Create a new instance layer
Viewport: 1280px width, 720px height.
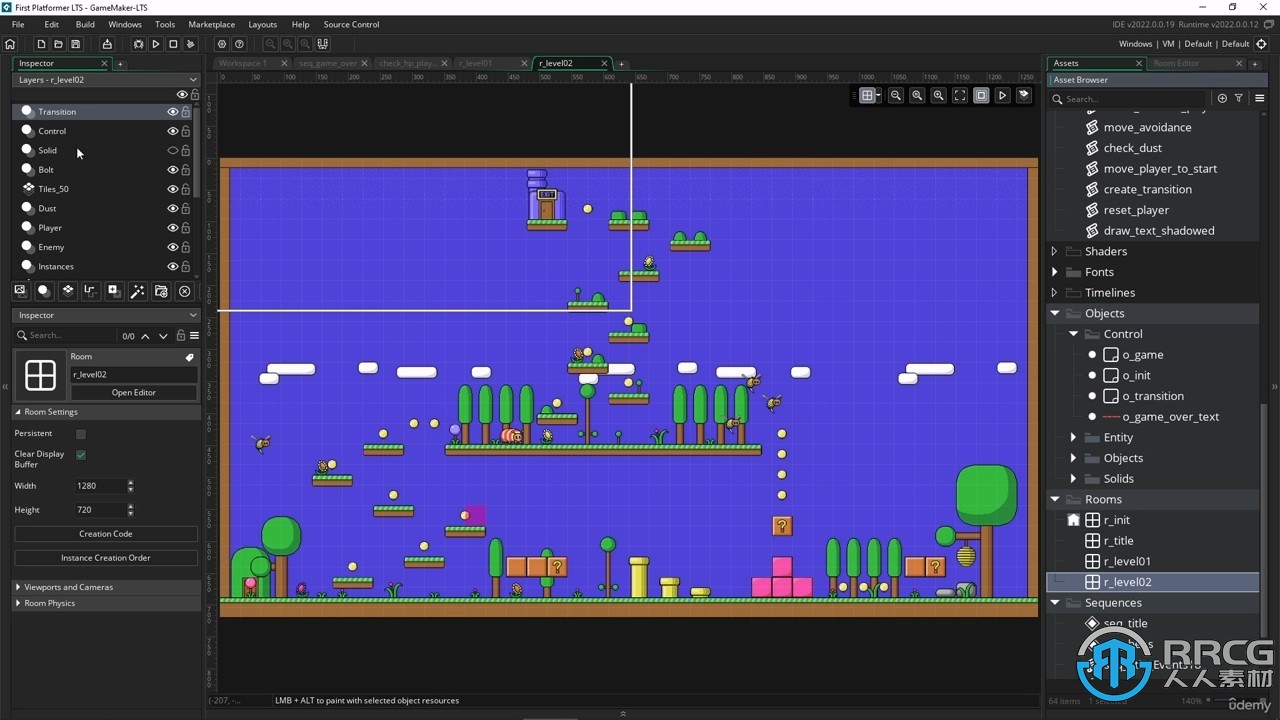coord(44,291)
